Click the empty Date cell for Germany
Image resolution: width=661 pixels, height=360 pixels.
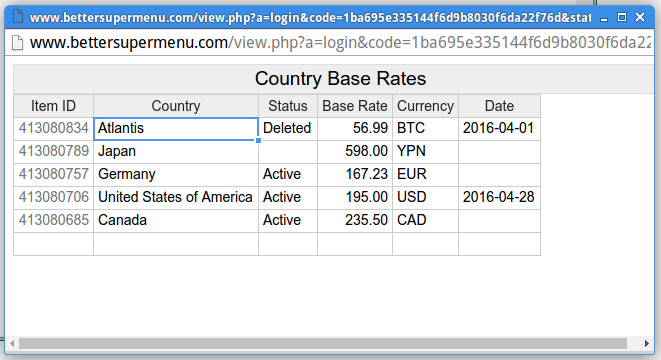click(x=500, y=174)
